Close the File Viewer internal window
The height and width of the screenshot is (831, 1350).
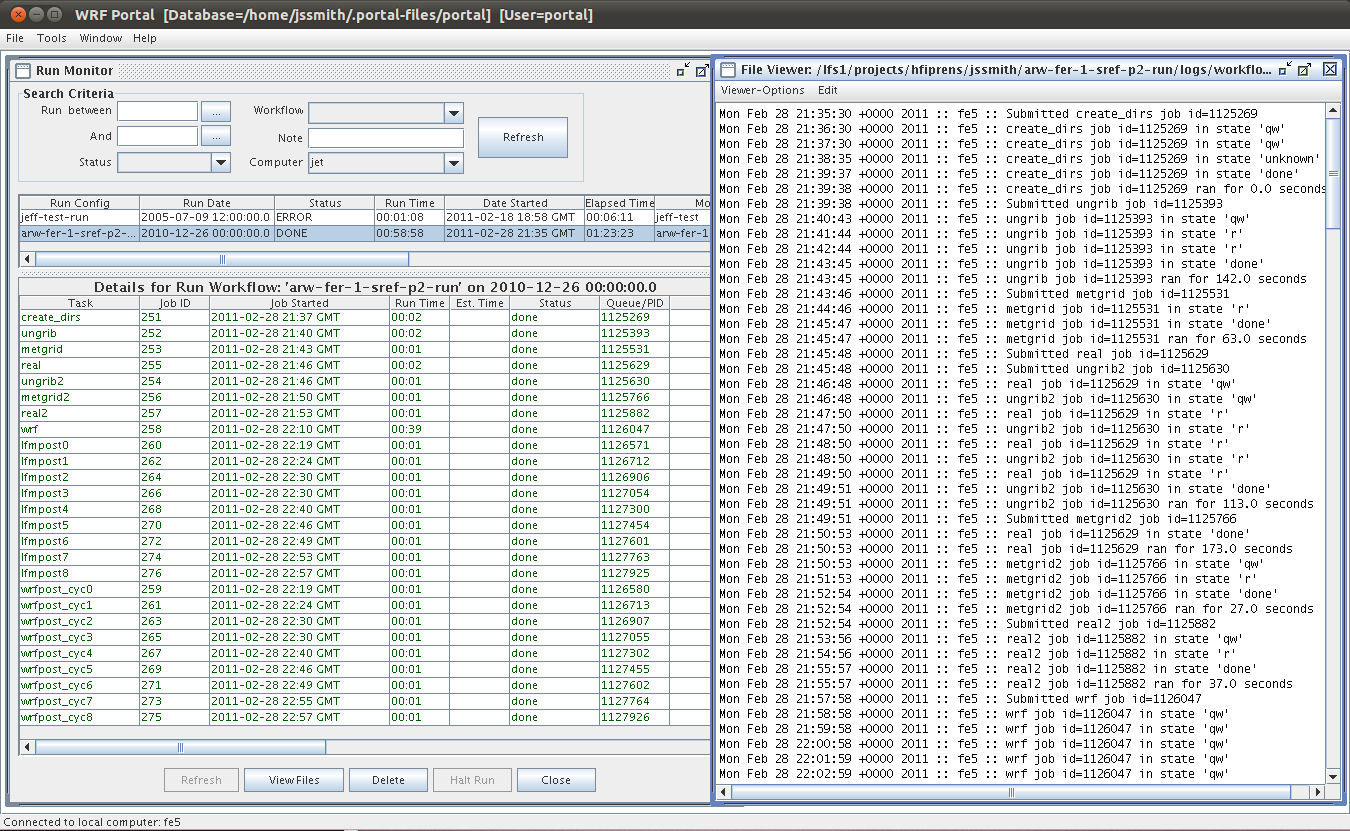(x=1330, y=69)
